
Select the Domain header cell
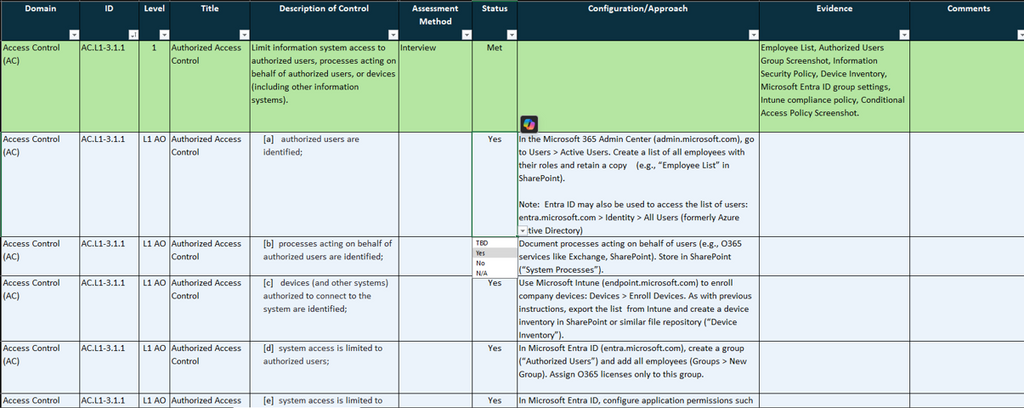click(x=40, y=21)
